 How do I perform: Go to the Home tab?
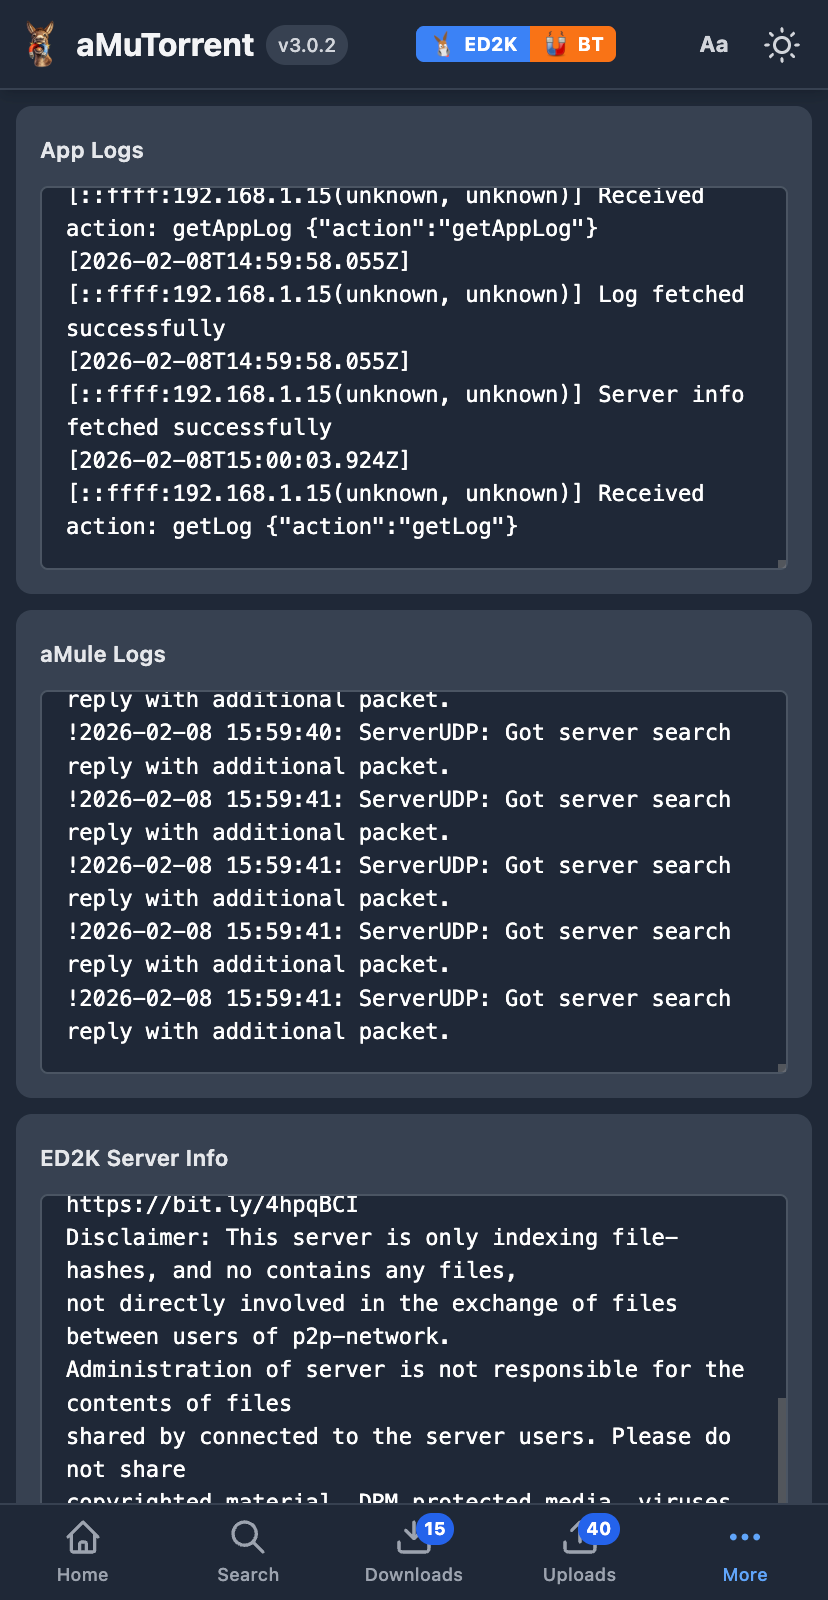82,1551
